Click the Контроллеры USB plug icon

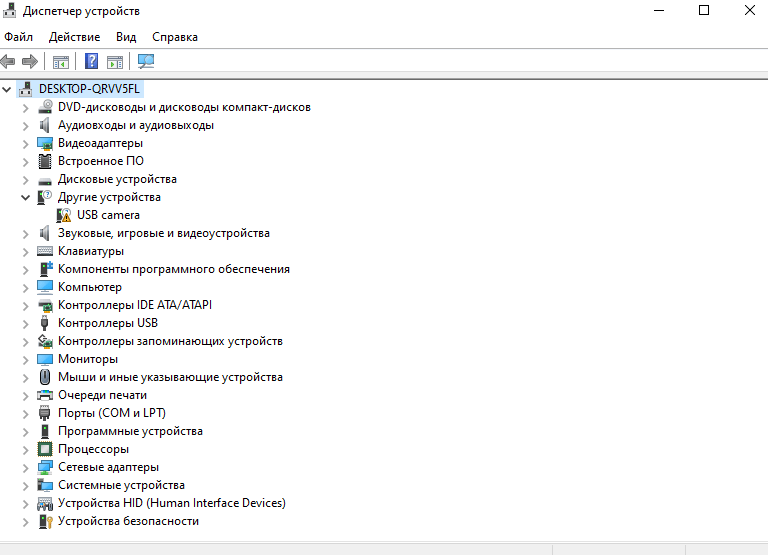[45, 323]
